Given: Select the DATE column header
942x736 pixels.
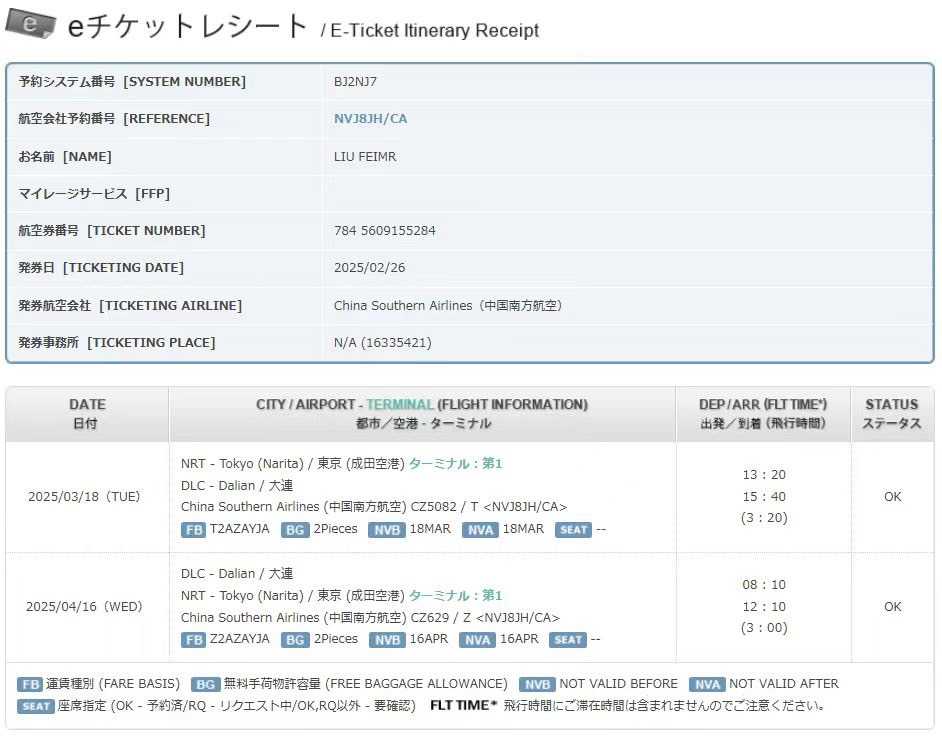Looking at the screenshot, I should pos(87,414).
